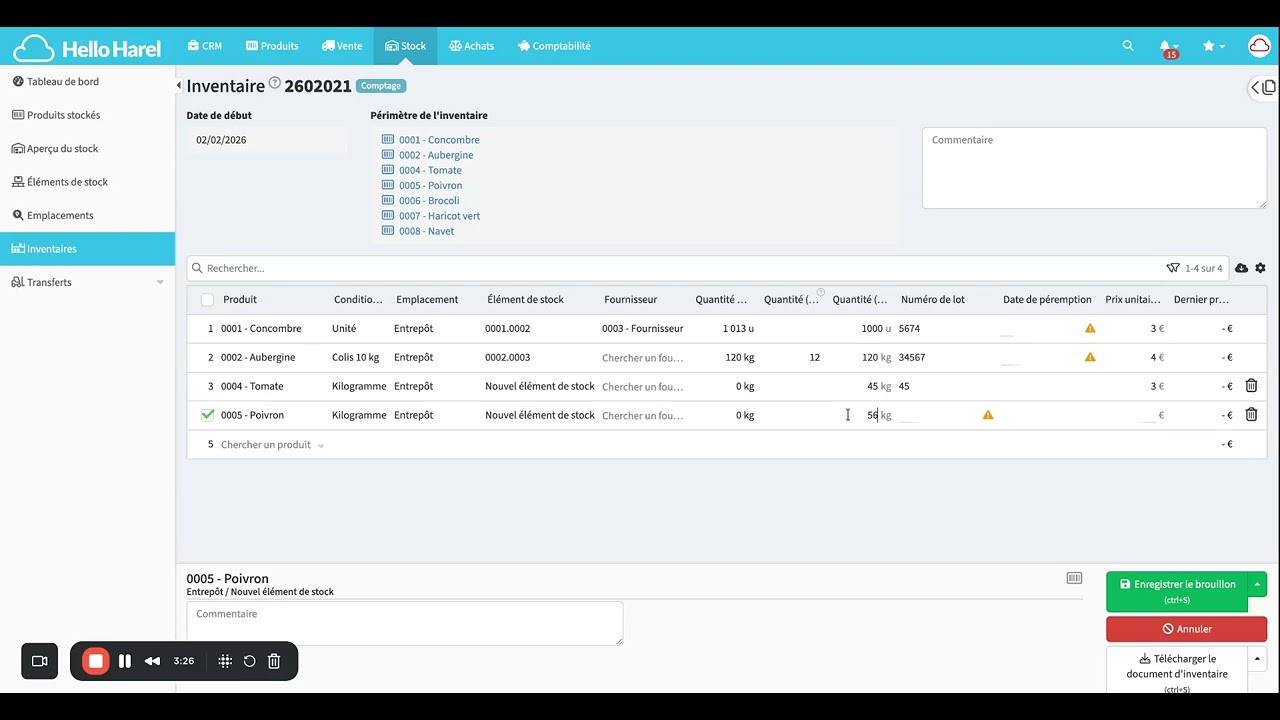Screen dimensions: 1280x720
Task: Expand the Télécharger document options arrow
Action: tap(1257, 659)
